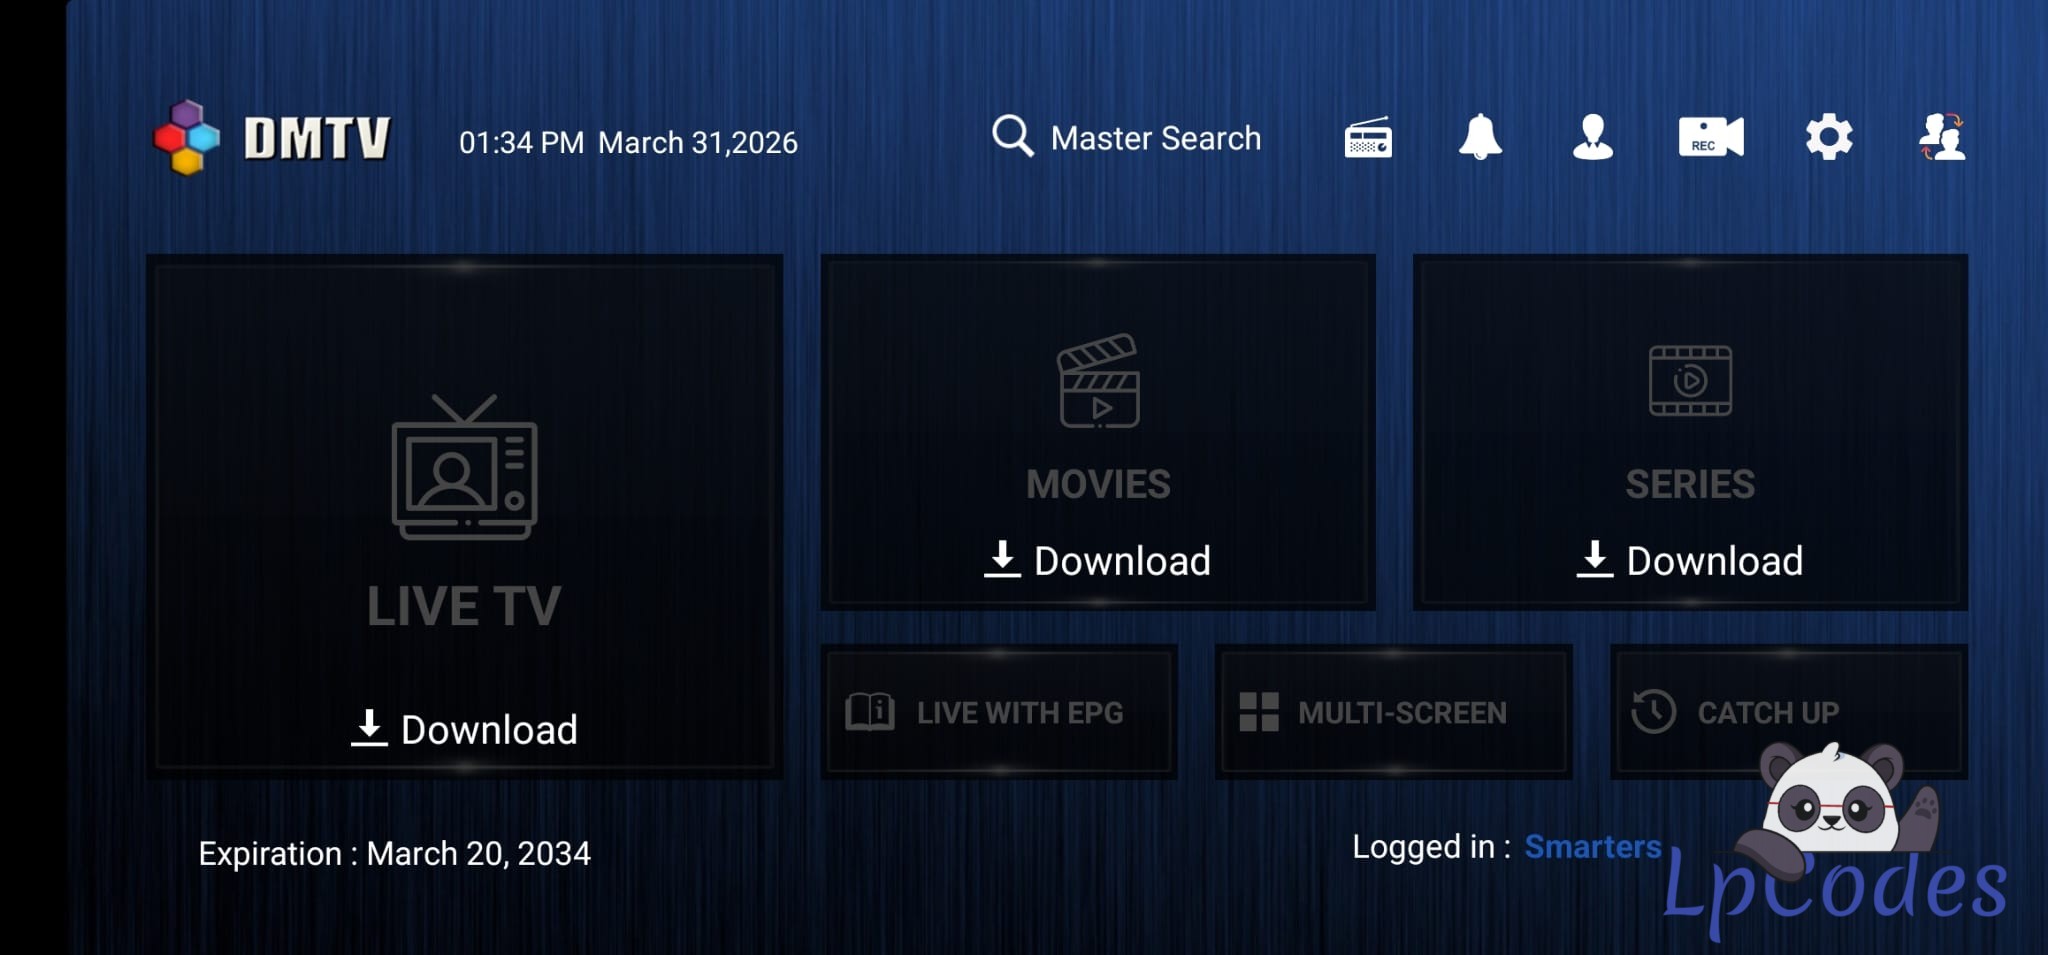Open the REC recordings camera icon
The width and height of the screenshot is (2048, 955).
point(1710,137)
